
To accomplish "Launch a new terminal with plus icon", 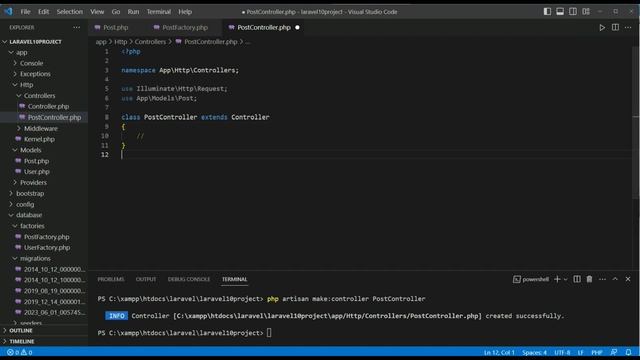I will point(557,279).
